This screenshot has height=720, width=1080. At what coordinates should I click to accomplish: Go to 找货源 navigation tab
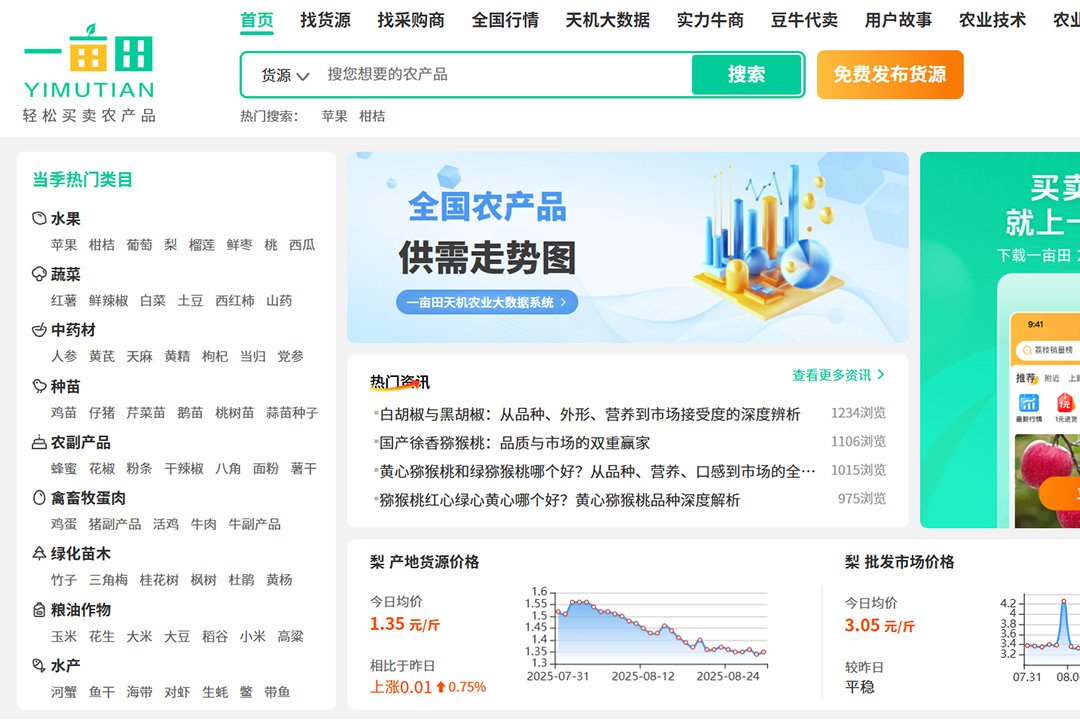point(325,20)
